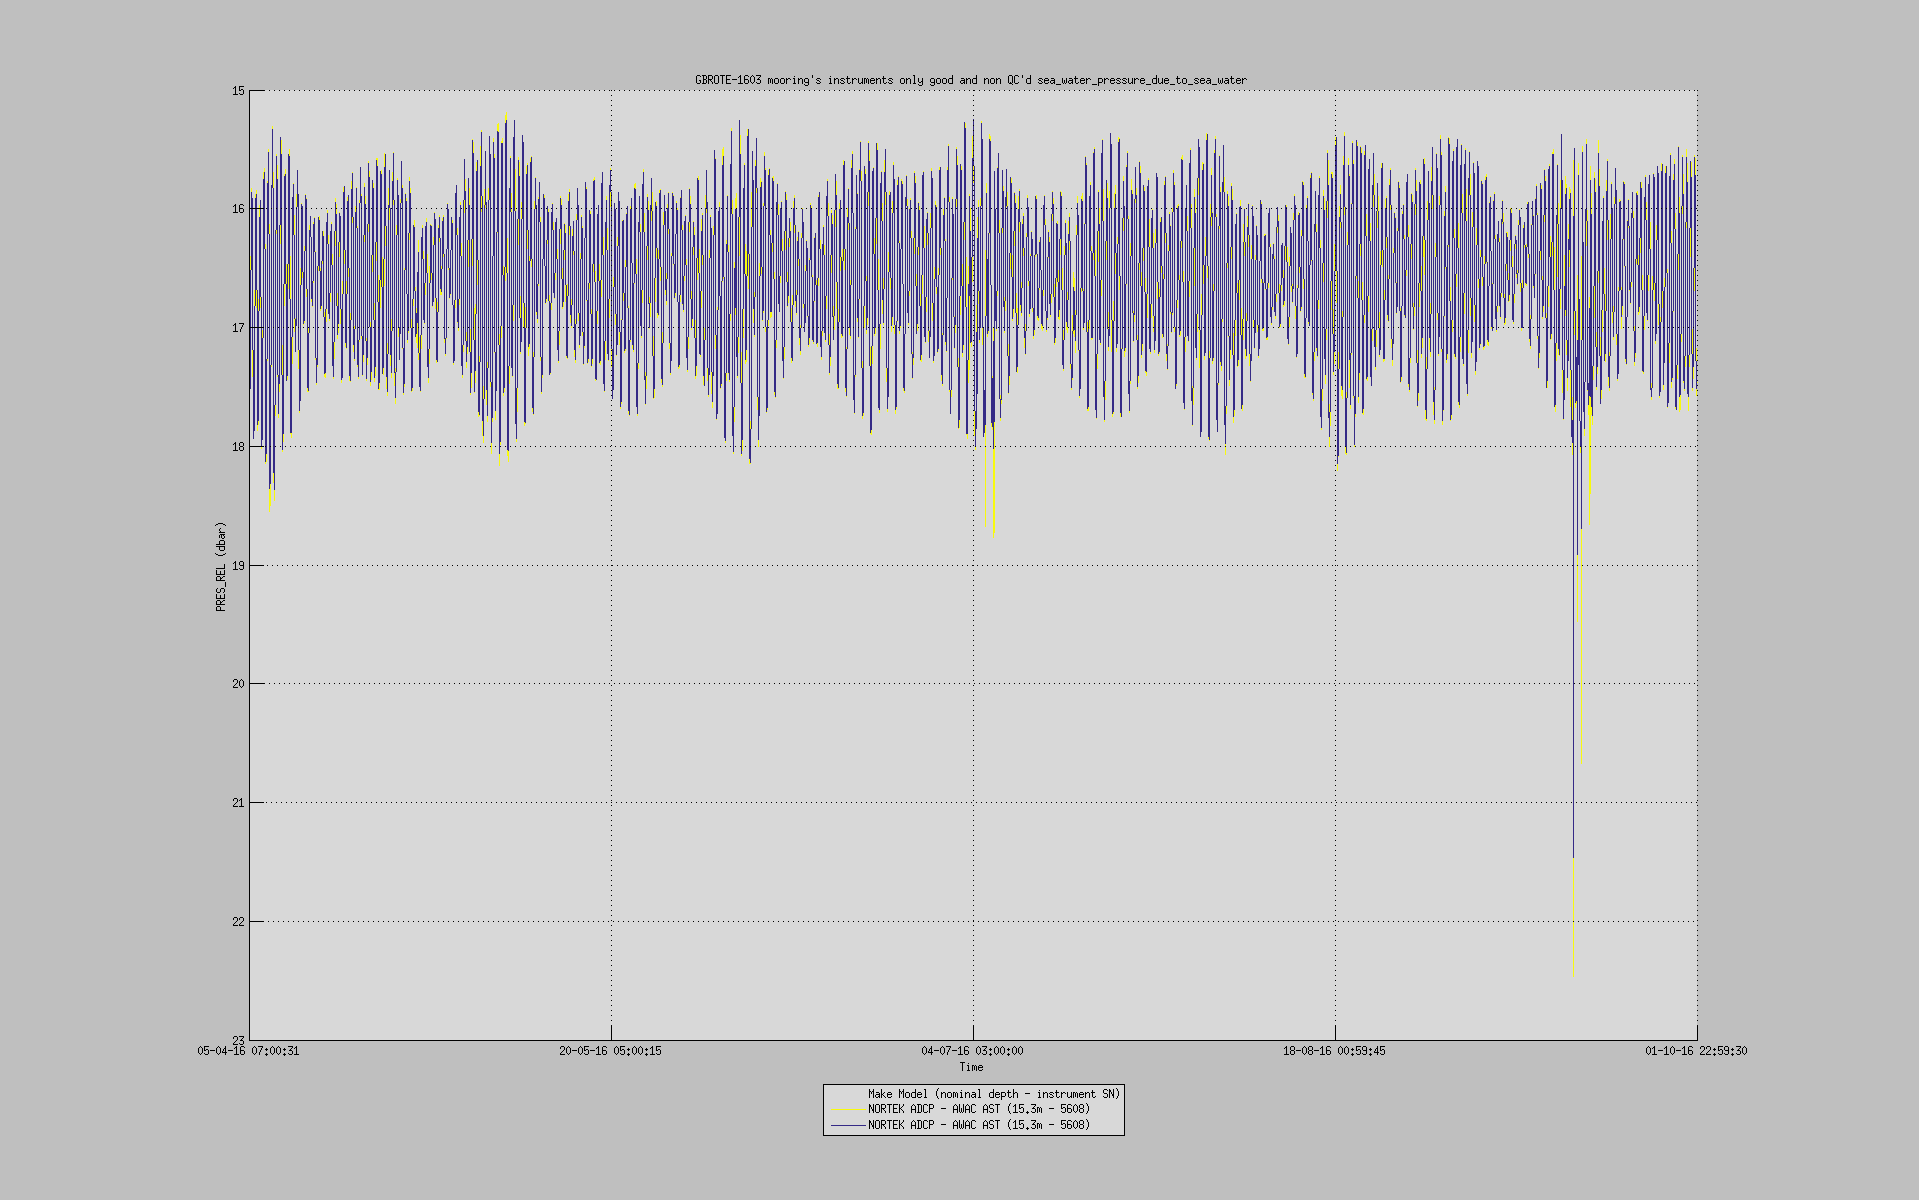Click the 18-08-16 00:59:45 tick label
The width and height of the screenshot is (1919, 1200).
tap(1335, 1051)
